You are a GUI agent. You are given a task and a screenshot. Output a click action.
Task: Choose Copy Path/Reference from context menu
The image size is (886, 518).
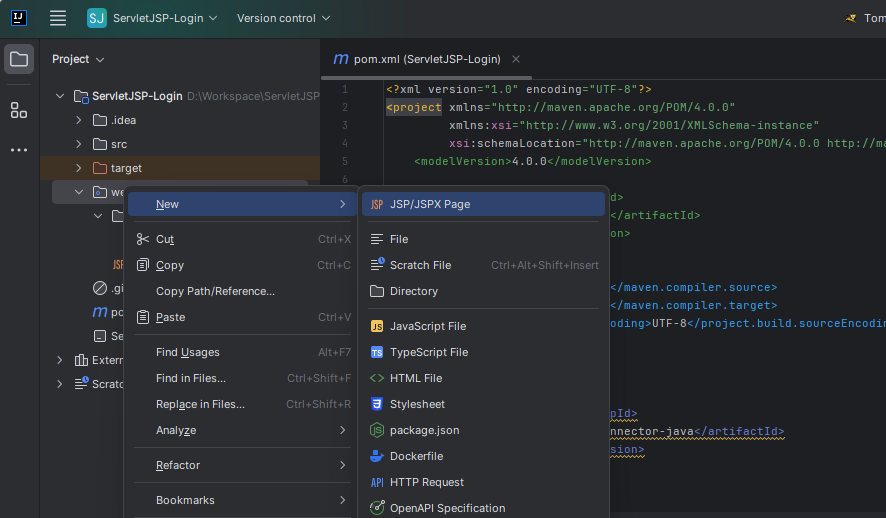215,291
